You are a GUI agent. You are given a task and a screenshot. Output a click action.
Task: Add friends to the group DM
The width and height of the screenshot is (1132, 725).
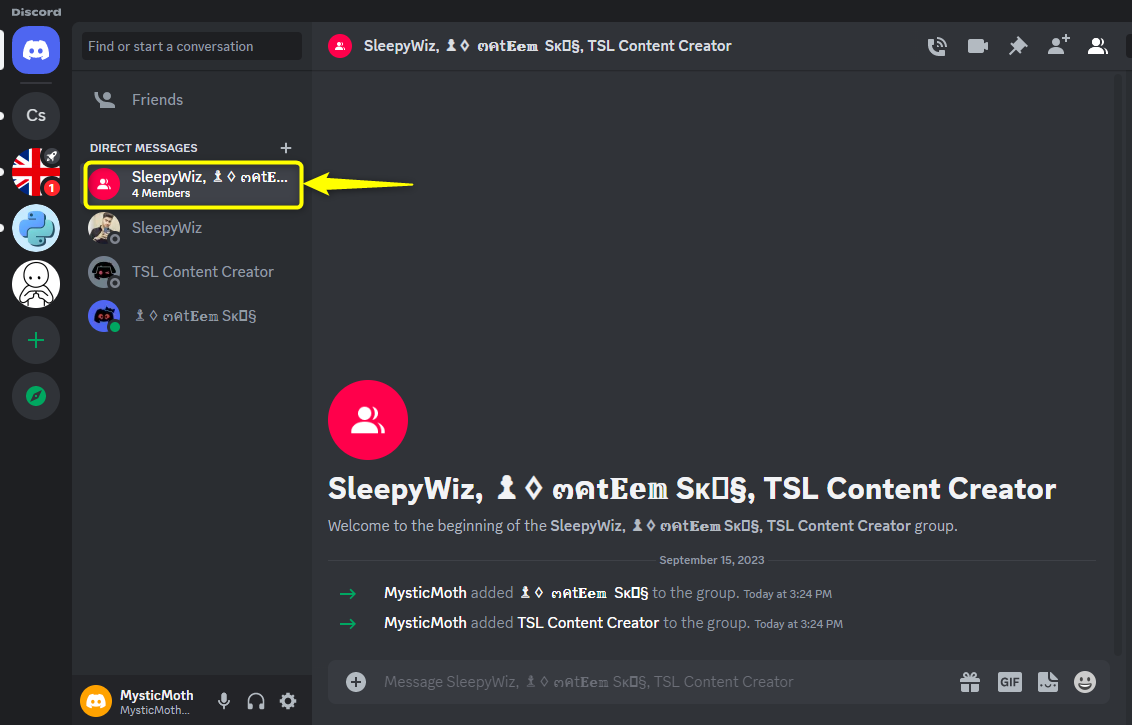point(1058,45)
